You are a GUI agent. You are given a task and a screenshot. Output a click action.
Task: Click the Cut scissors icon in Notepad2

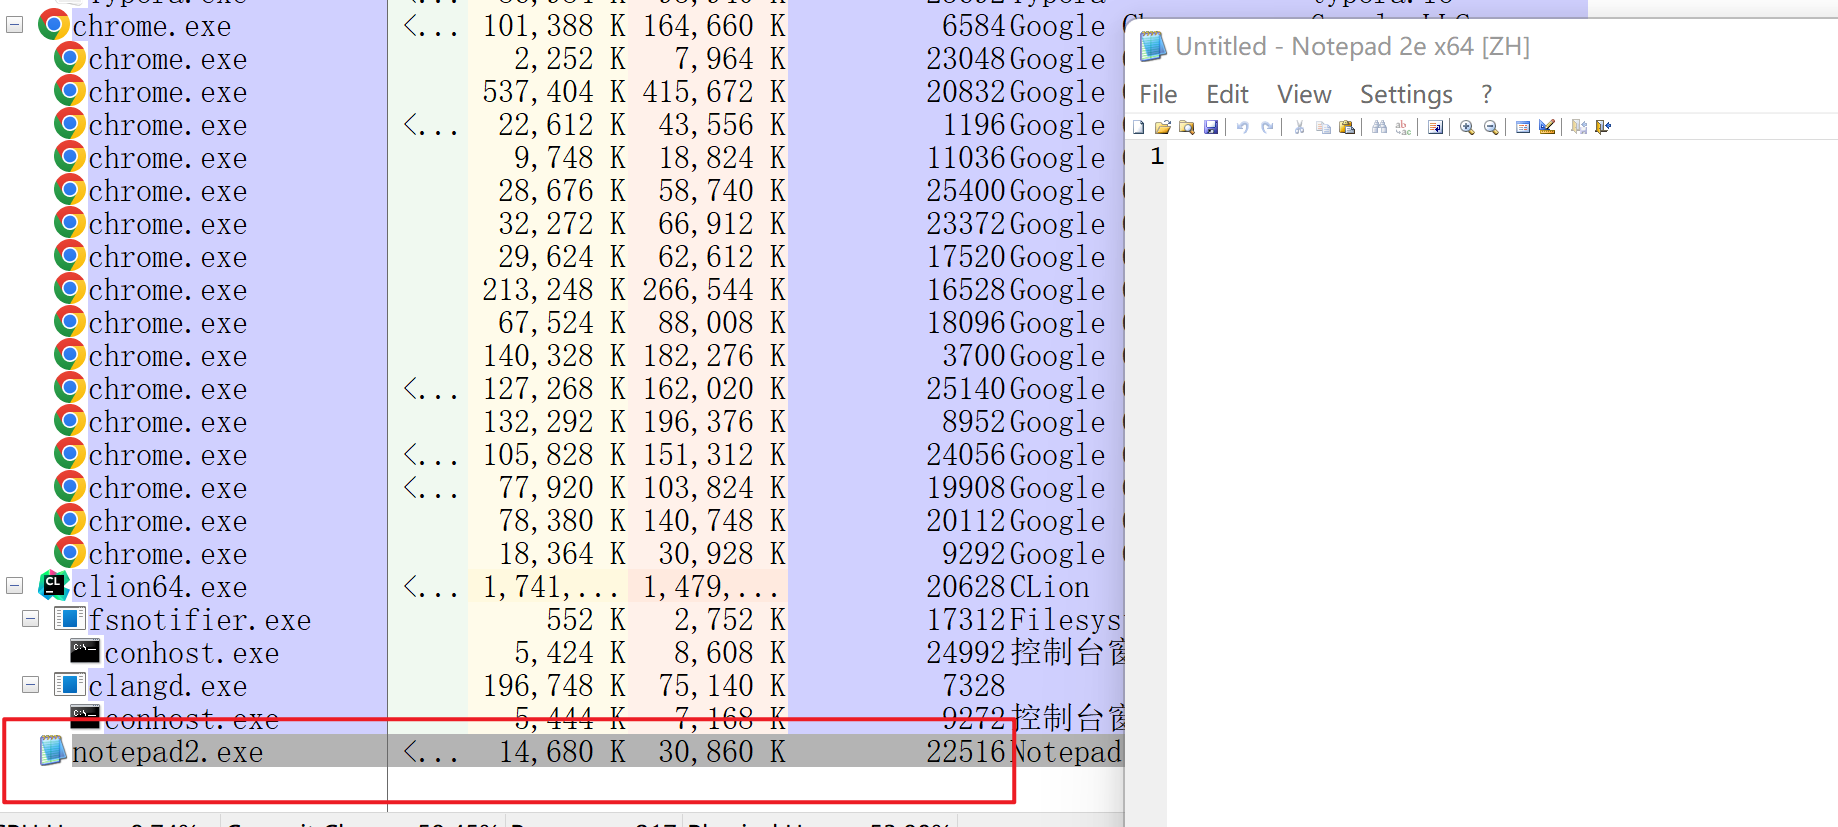[1299, 127]
